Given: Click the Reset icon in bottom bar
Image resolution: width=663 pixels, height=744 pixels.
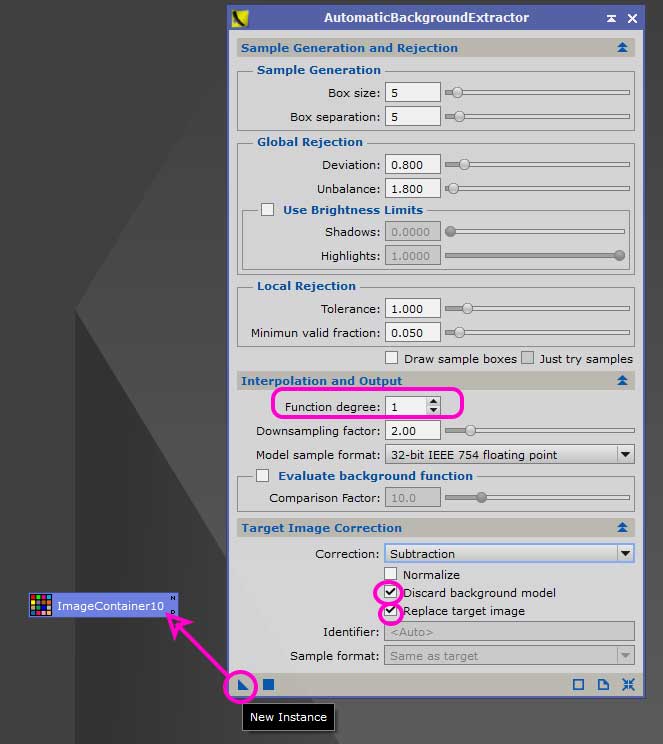Looking at the screenshot, I should [628, 684].
